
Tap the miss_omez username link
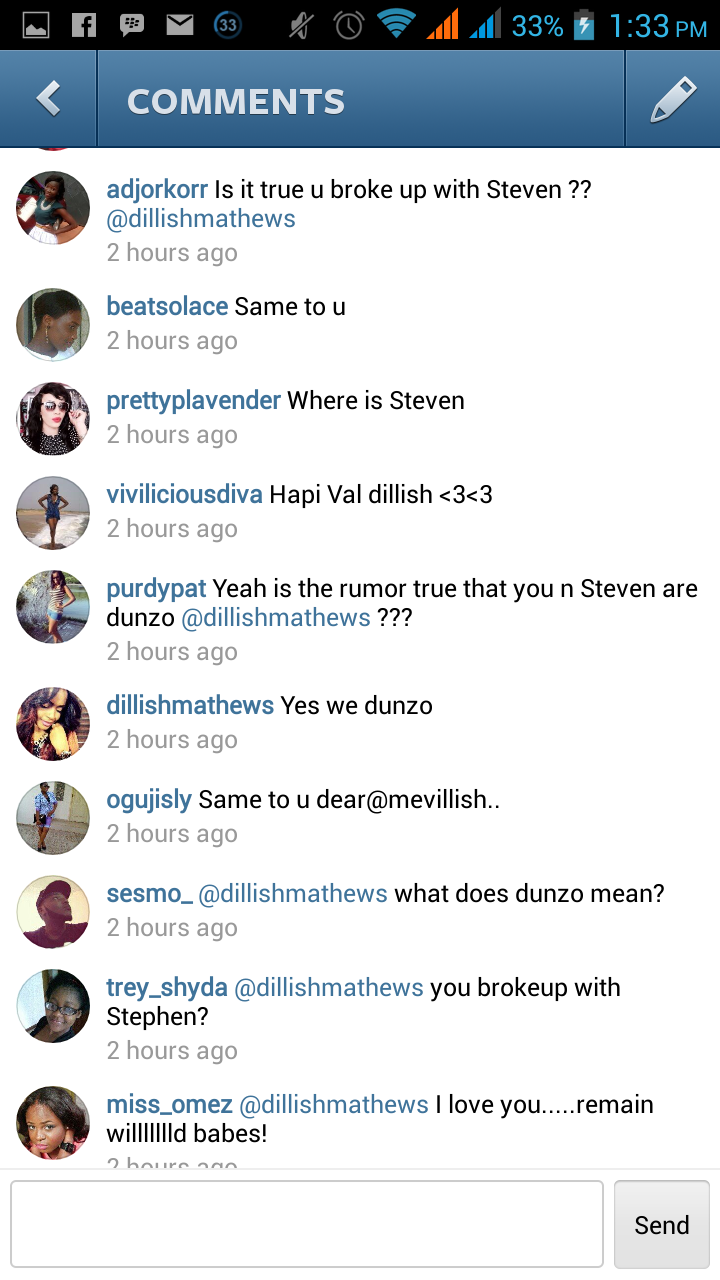point(170,1105)
